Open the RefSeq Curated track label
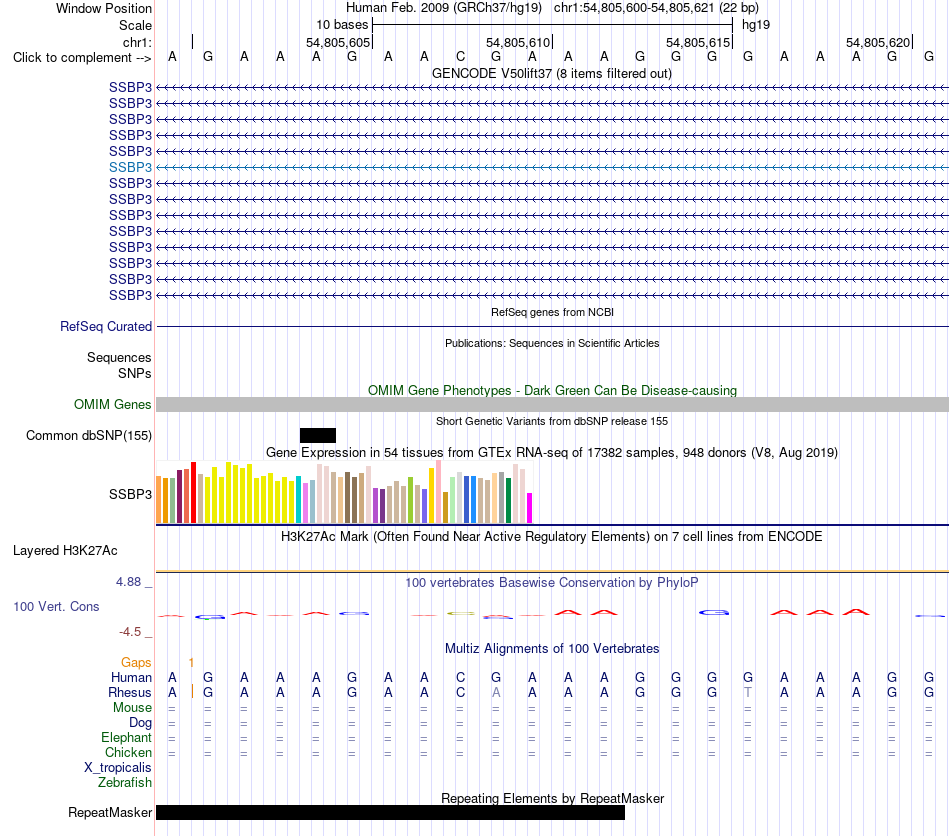This screenshot has height=836, width=950. [x=106, y=327]
